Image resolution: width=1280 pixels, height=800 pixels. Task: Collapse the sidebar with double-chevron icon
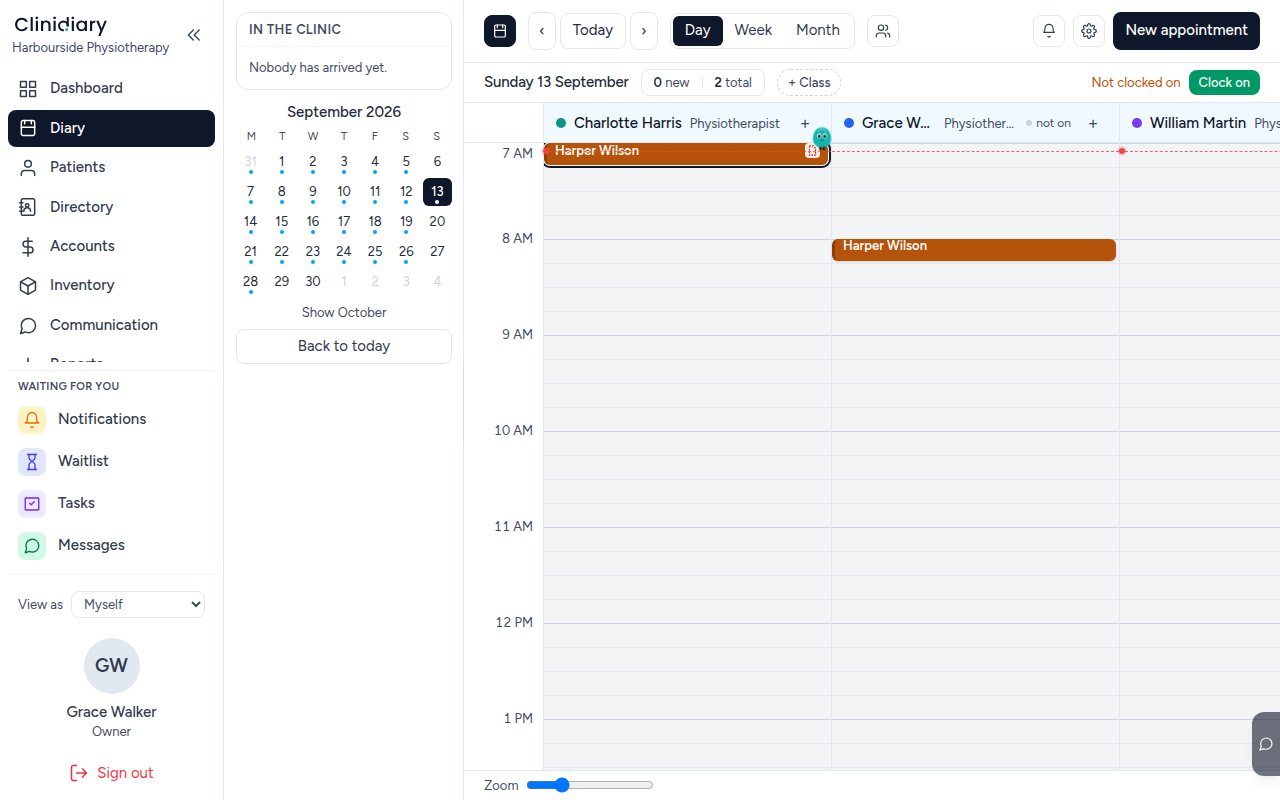click(x=194, y=35)
